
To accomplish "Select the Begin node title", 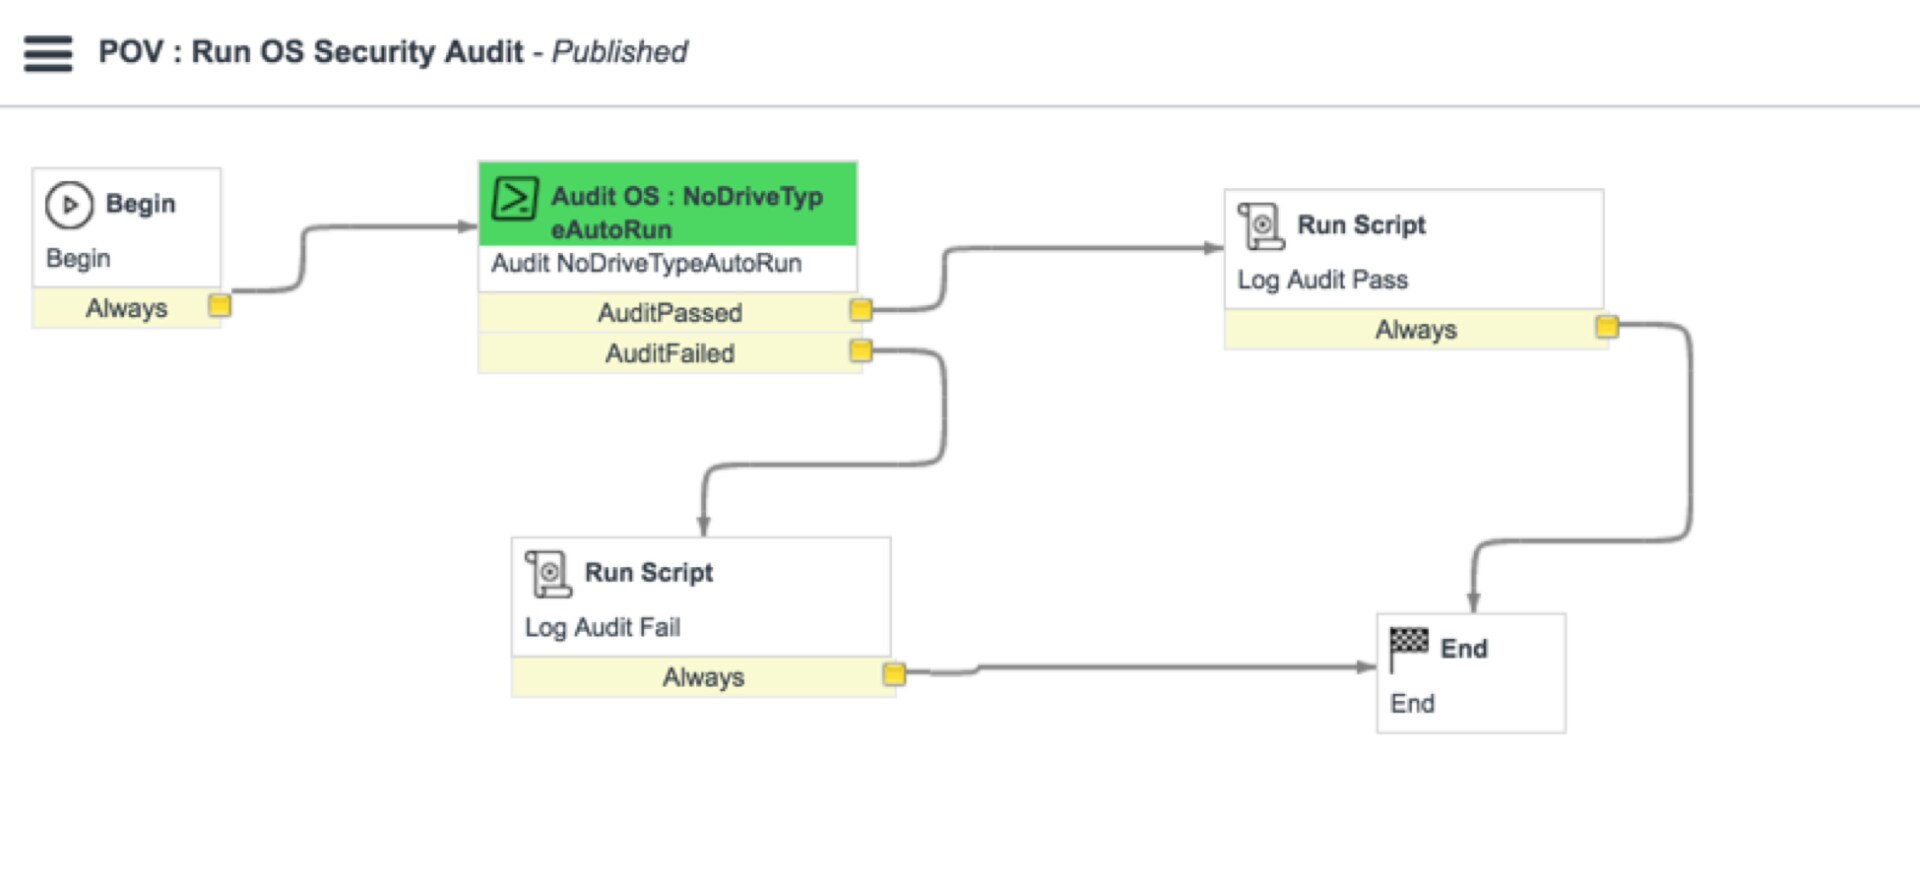I will pos(140,204).
